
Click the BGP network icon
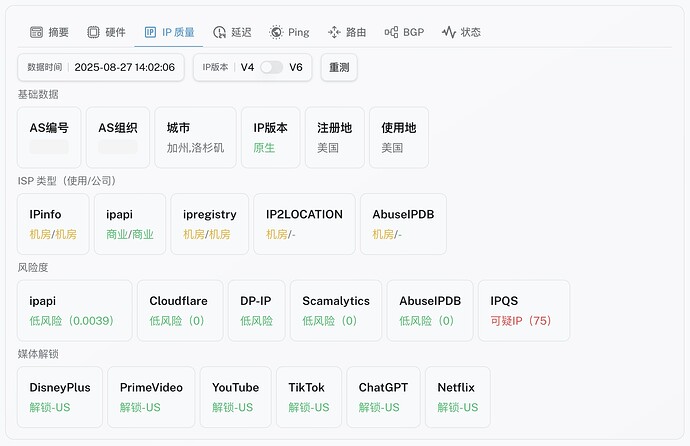tap(391, 32)
